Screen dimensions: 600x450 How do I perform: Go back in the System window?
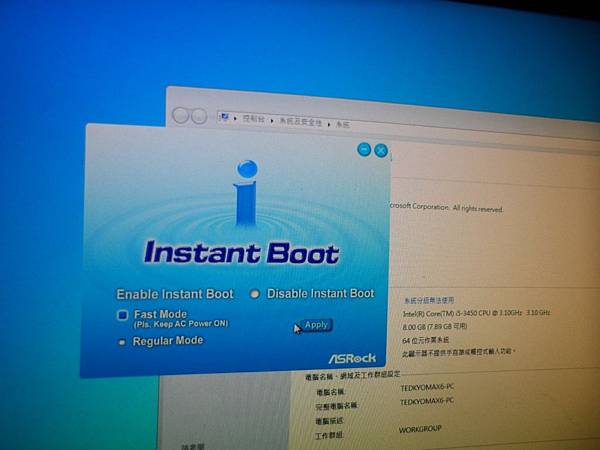point(180,115)
